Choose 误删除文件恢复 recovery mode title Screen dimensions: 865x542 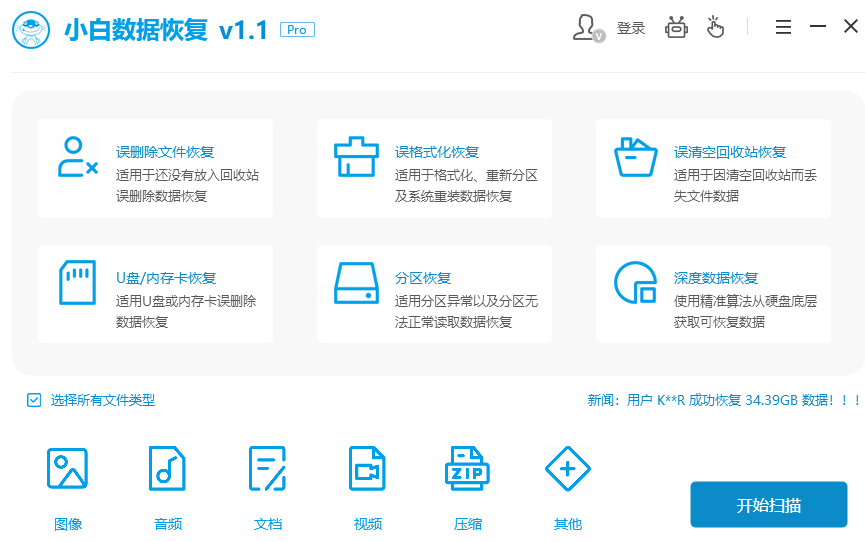[x=165, y=152]
